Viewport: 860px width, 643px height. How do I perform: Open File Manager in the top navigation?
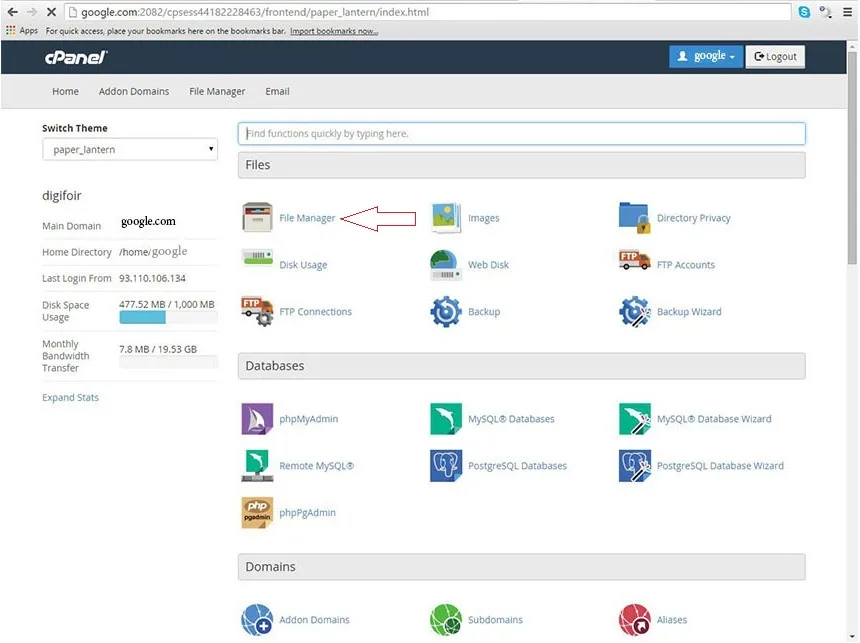(x=217, y=91)
